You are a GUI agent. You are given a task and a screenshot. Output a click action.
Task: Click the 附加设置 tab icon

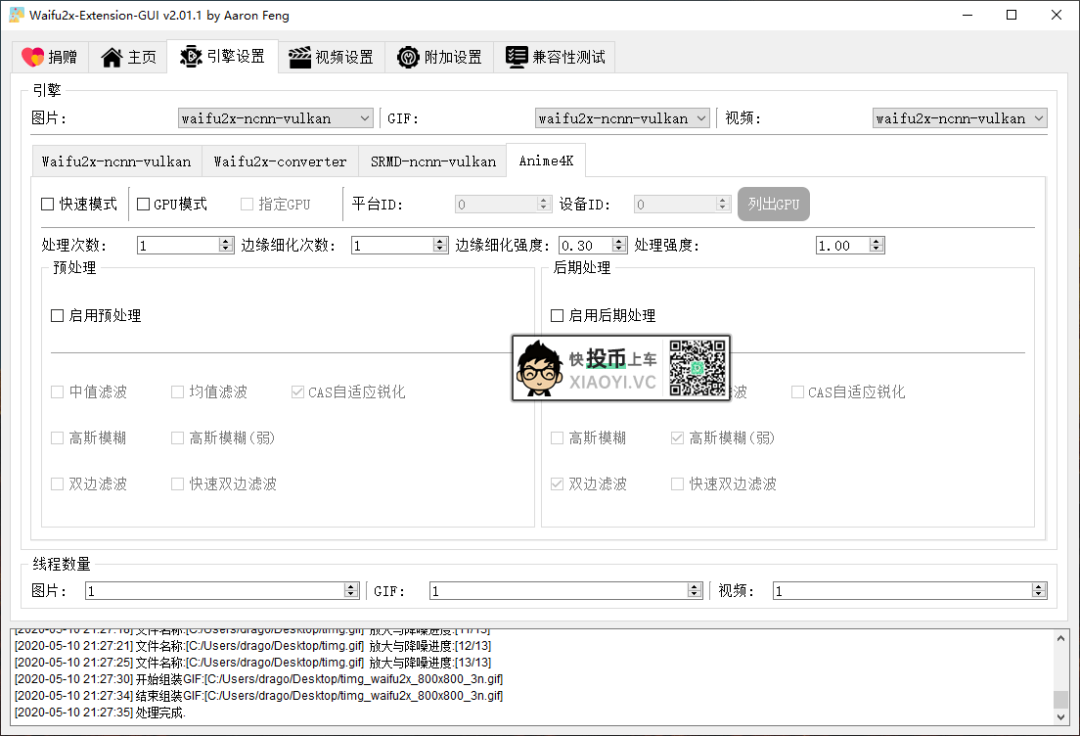click(x=407, y=57)
